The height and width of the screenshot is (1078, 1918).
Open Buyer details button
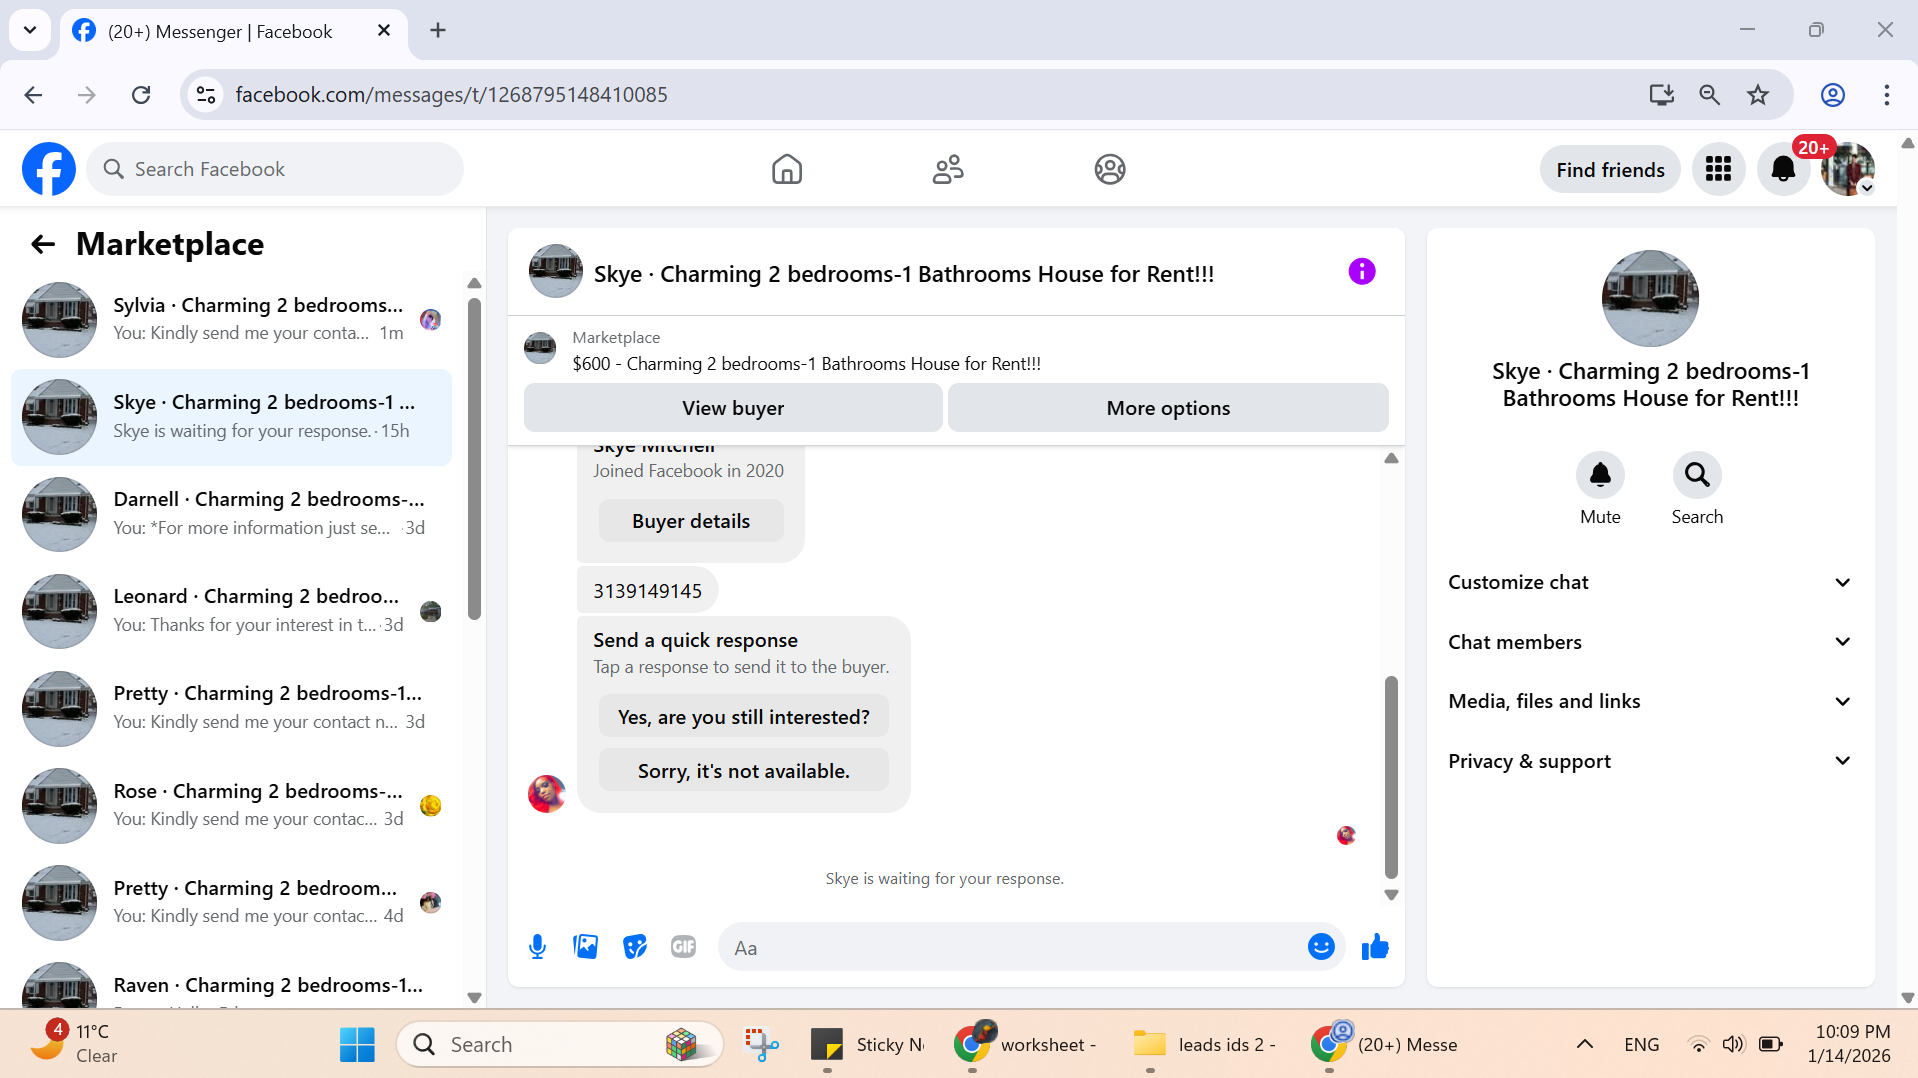[x=691, y=521]
